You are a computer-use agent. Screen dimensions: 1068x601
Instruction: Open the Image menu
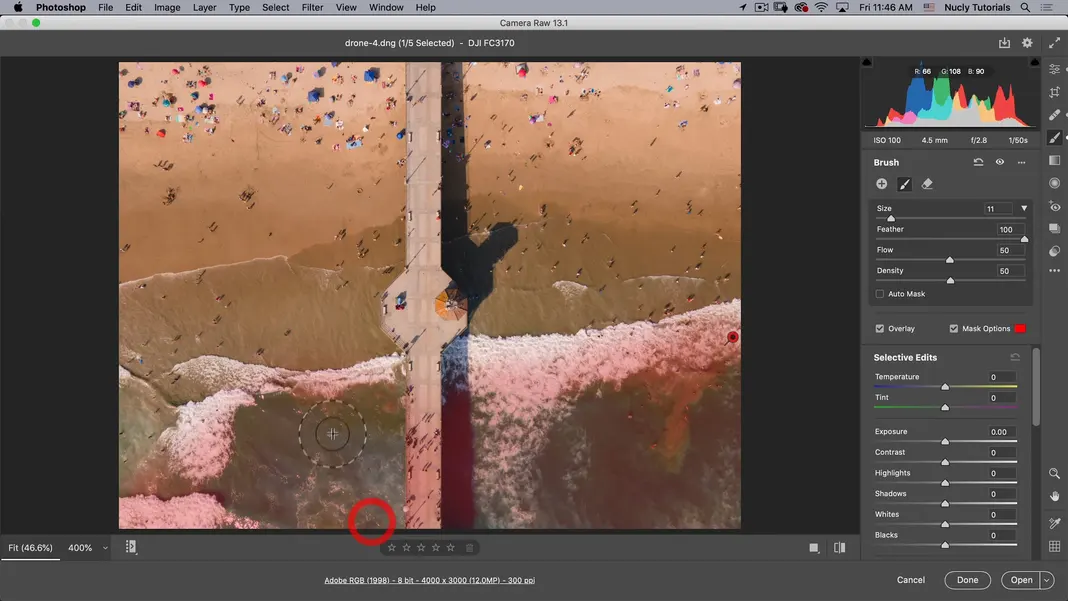click(167, 7)
